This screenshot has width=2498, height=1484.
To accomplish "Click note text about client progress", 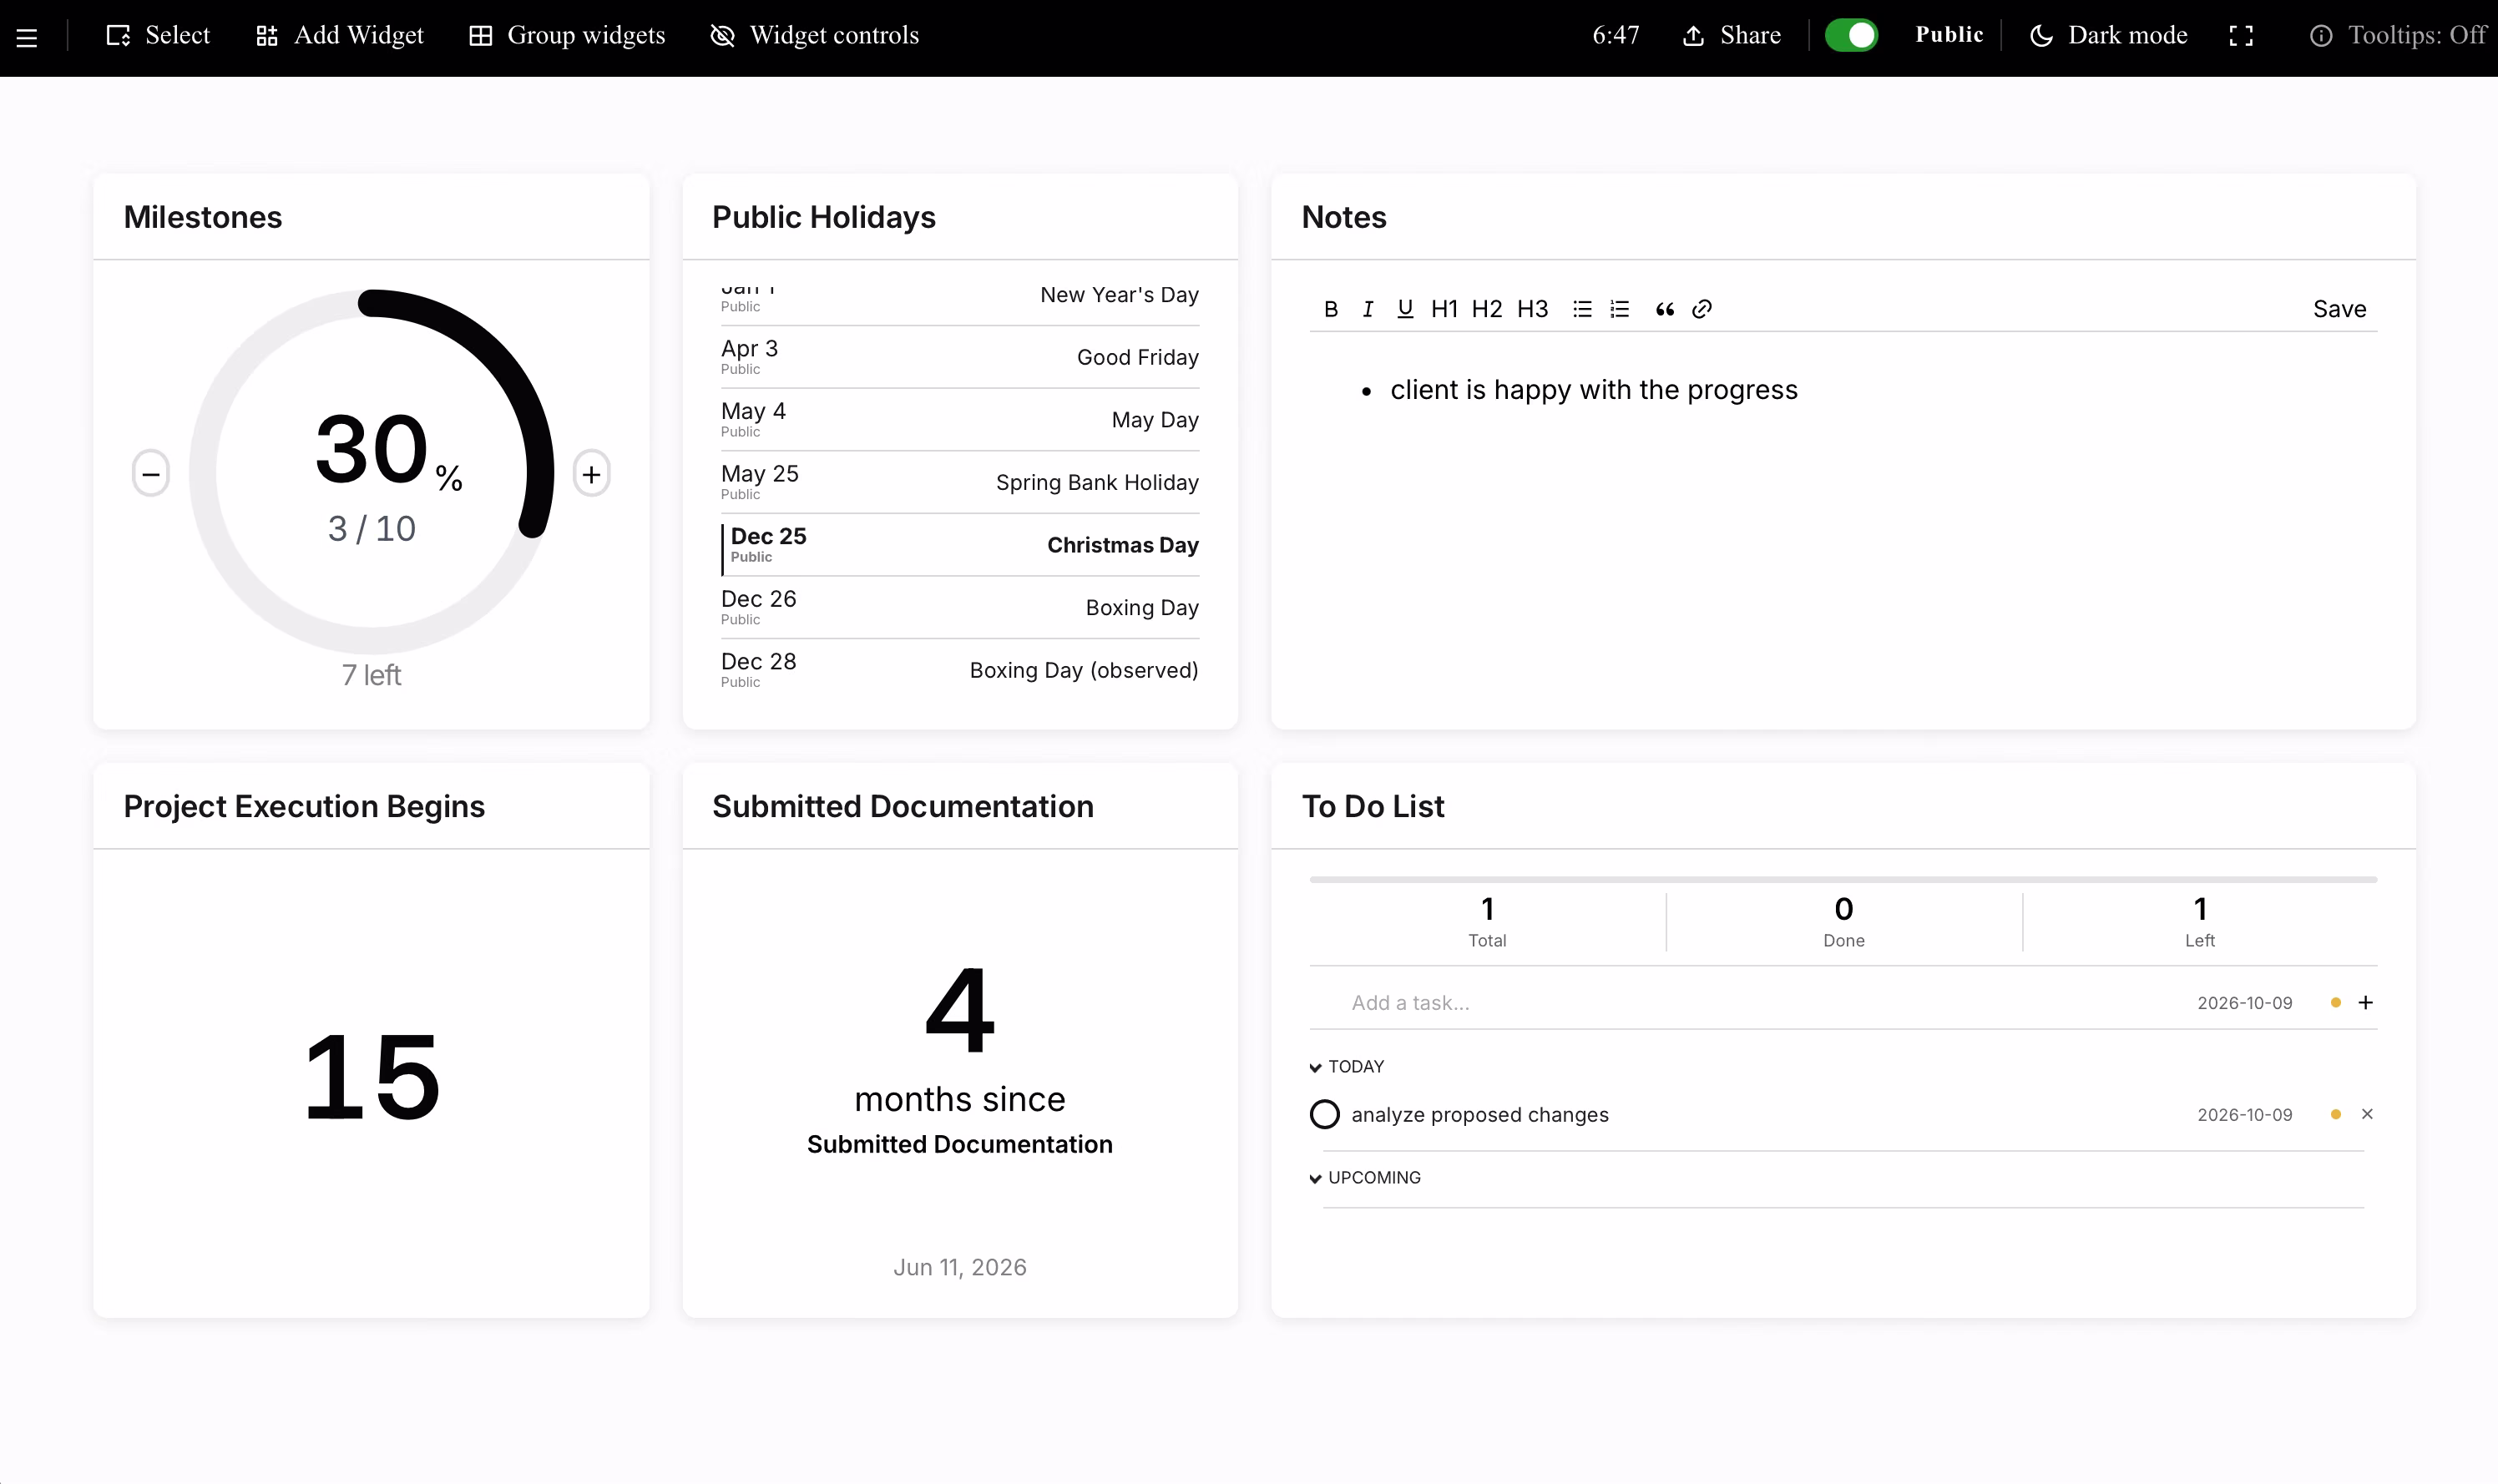I will point(1593,390).
